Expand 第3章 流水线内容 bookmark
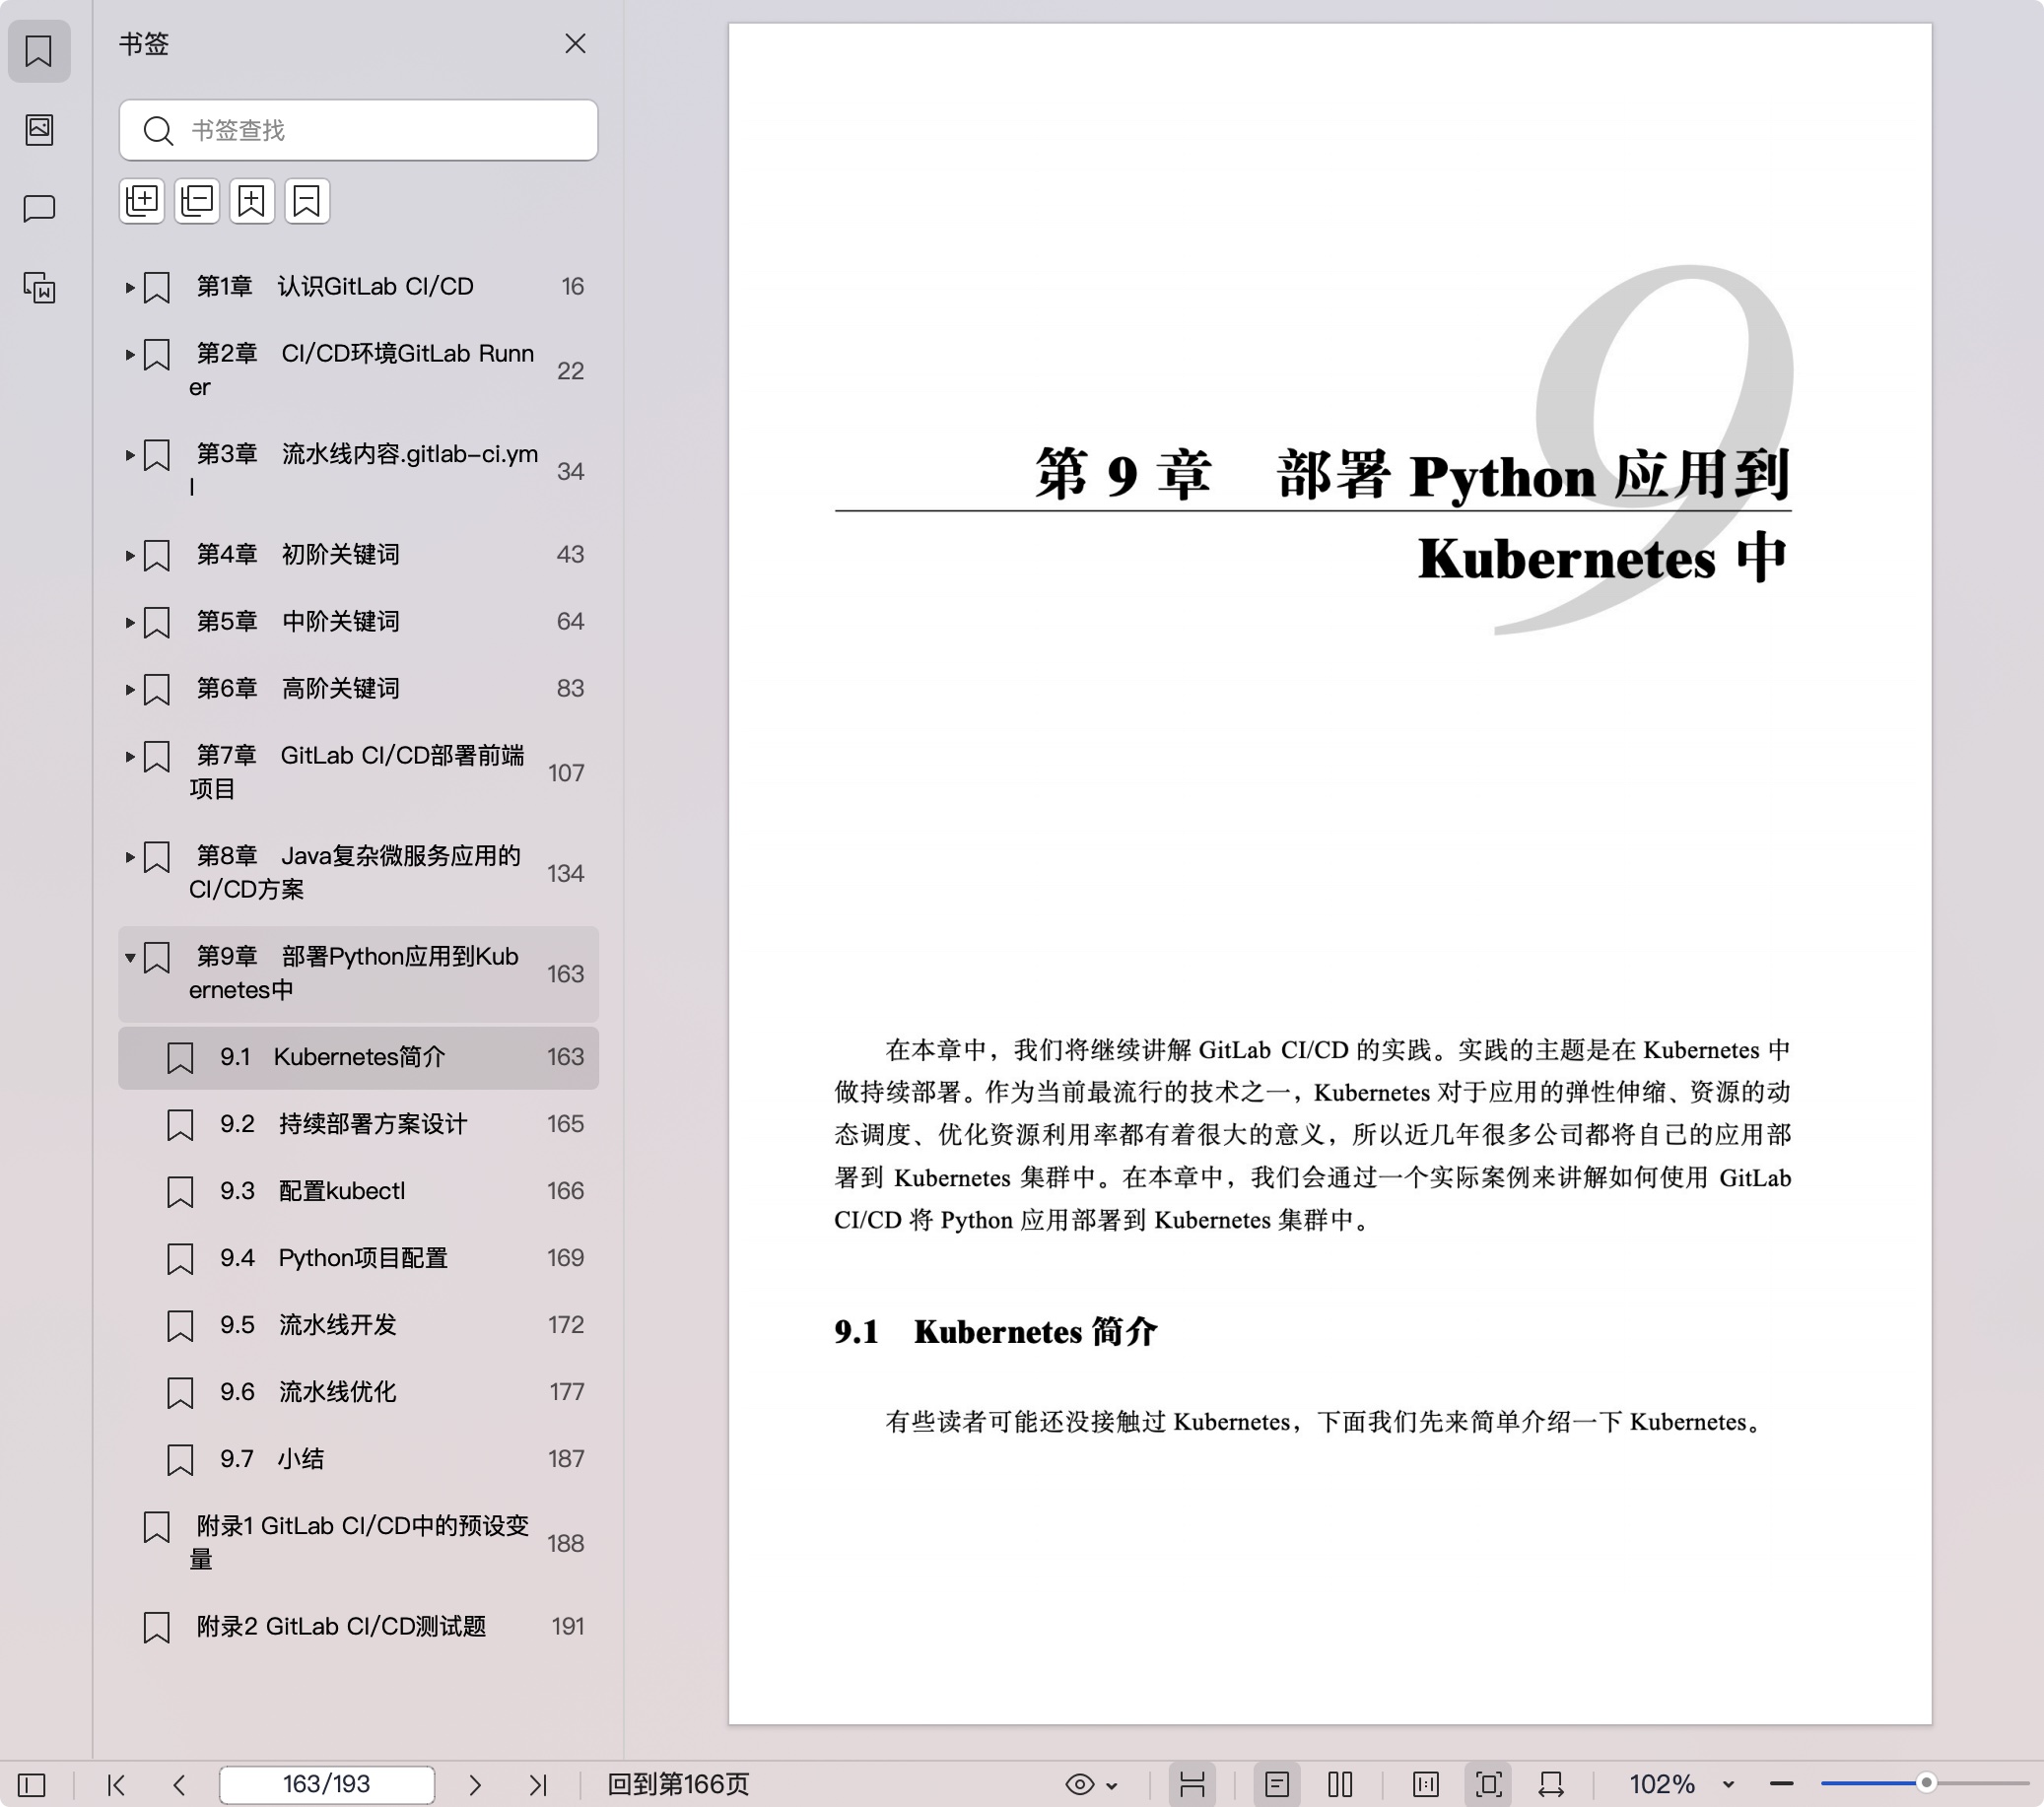The width and height of the screenshot is (2044, 1807). (130, 455)
